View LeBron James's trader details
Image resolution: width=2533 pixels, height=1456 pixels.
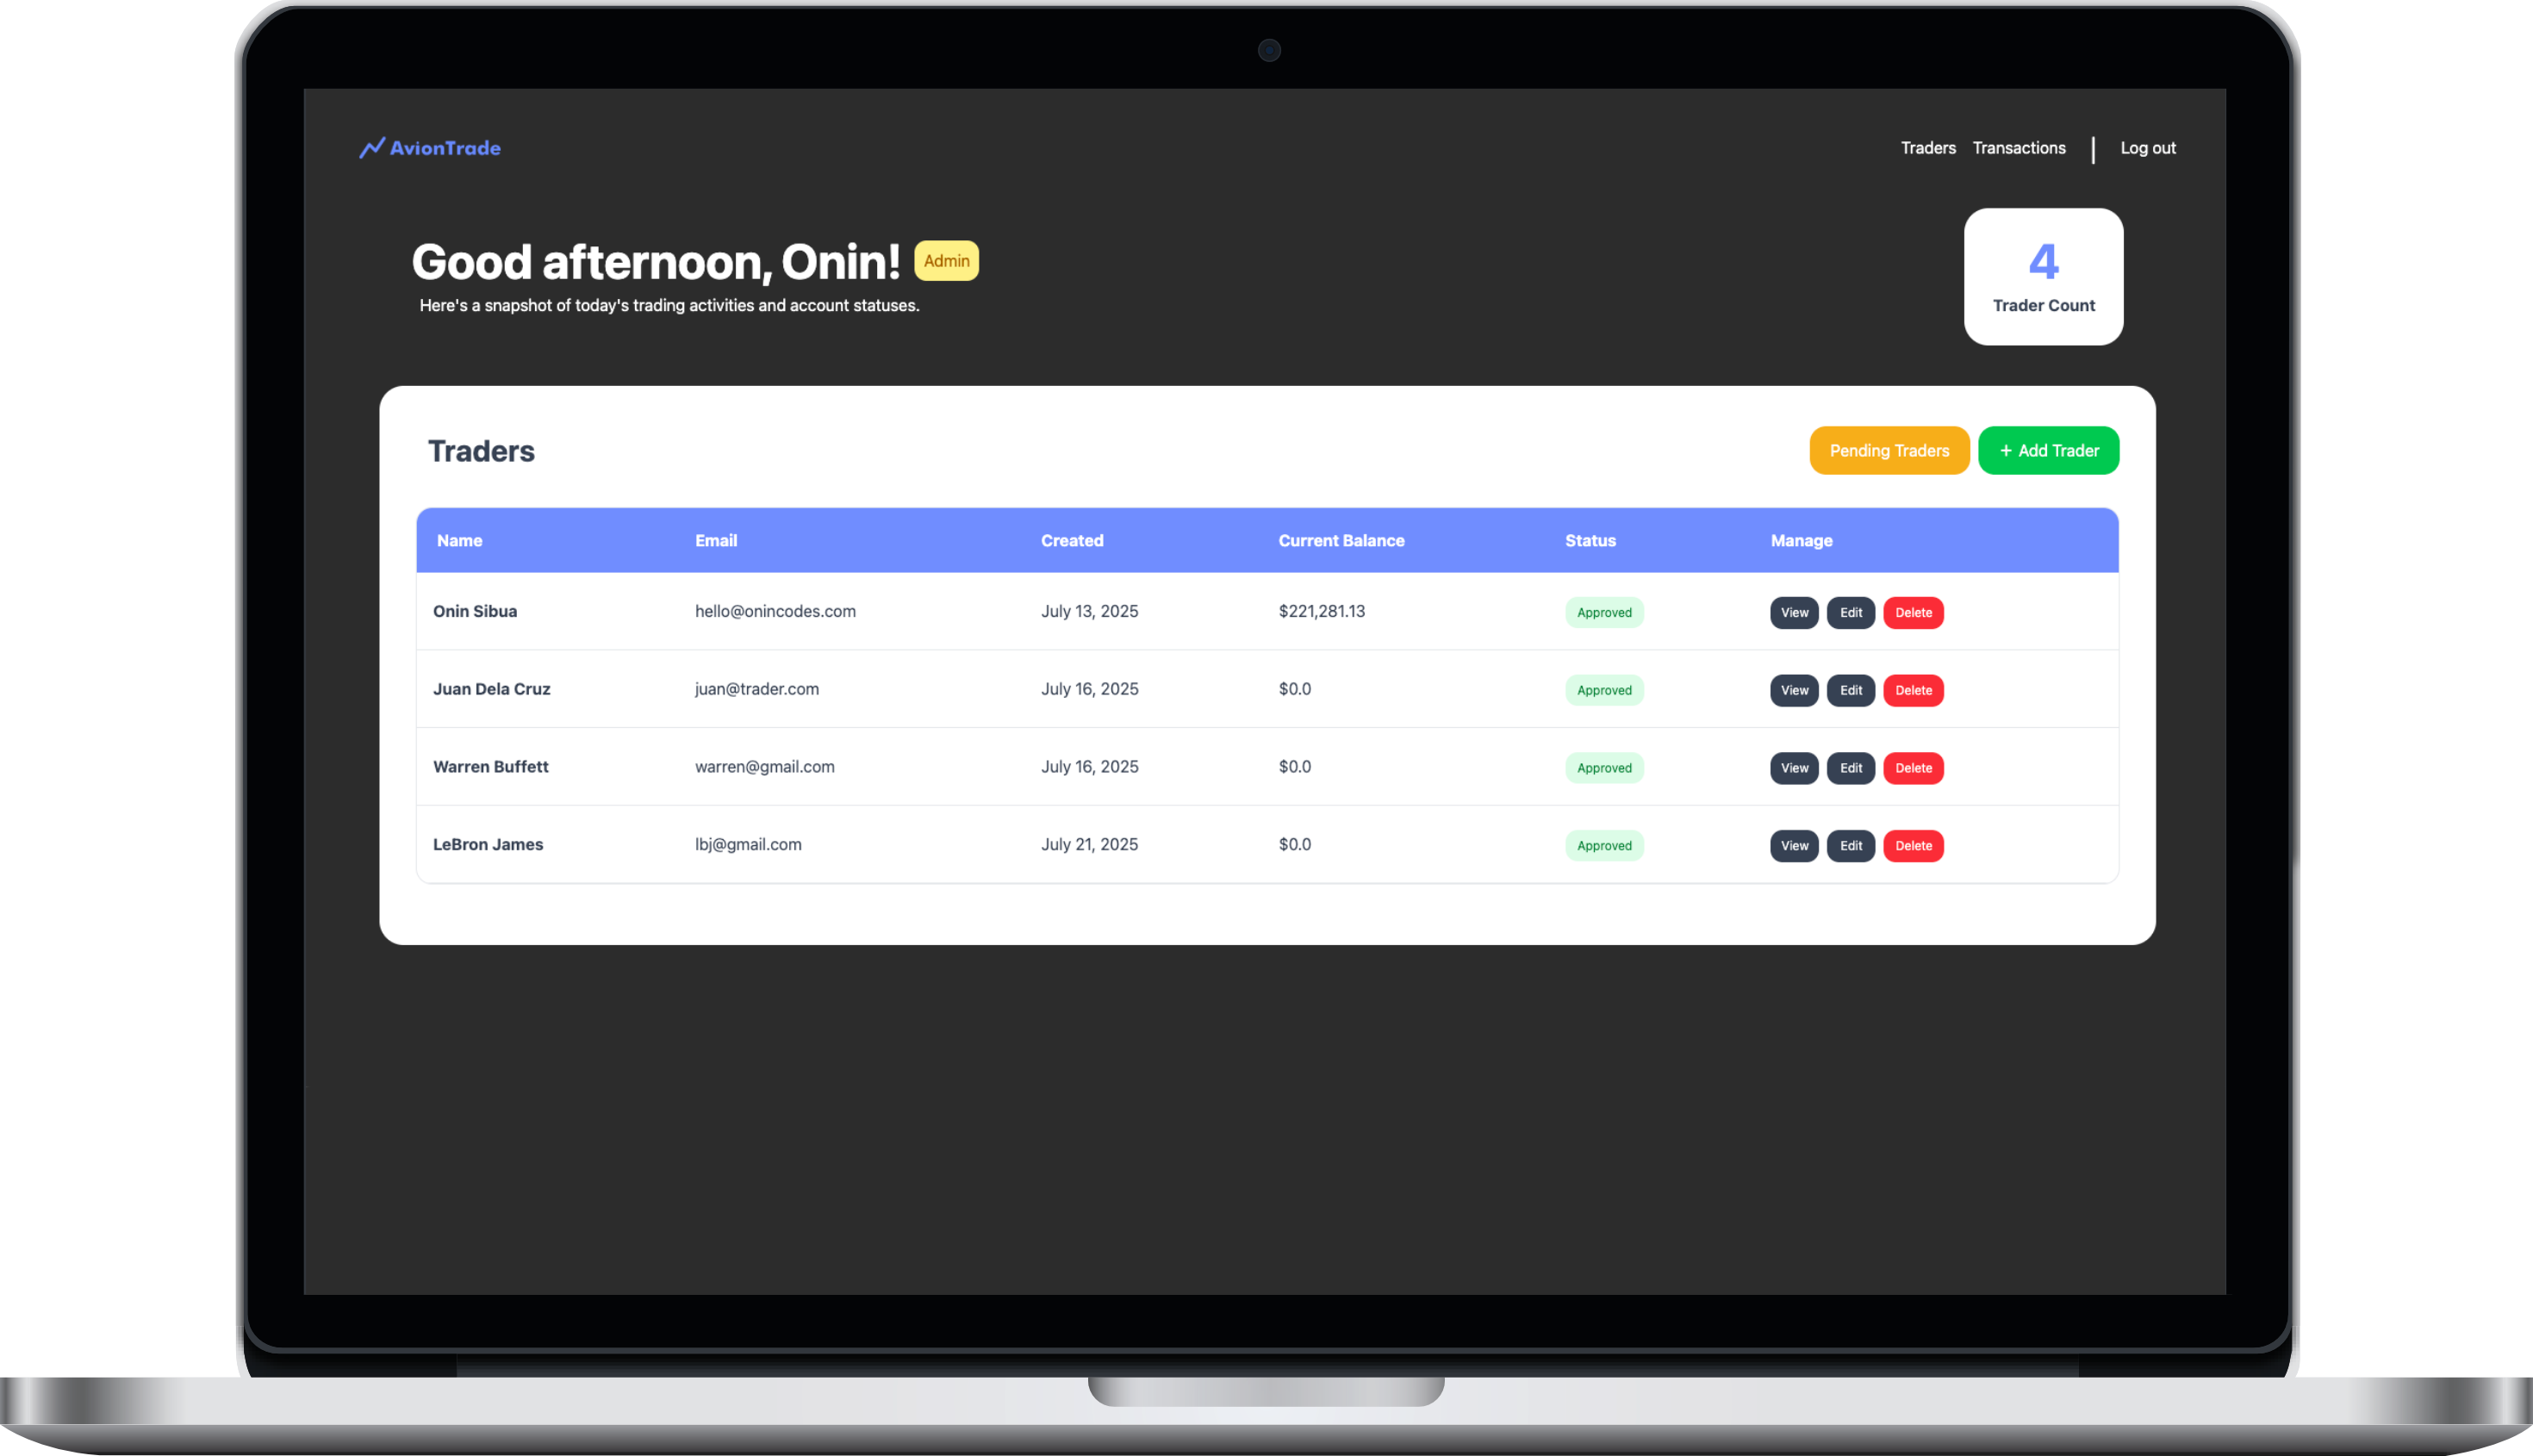point(1793,846)
